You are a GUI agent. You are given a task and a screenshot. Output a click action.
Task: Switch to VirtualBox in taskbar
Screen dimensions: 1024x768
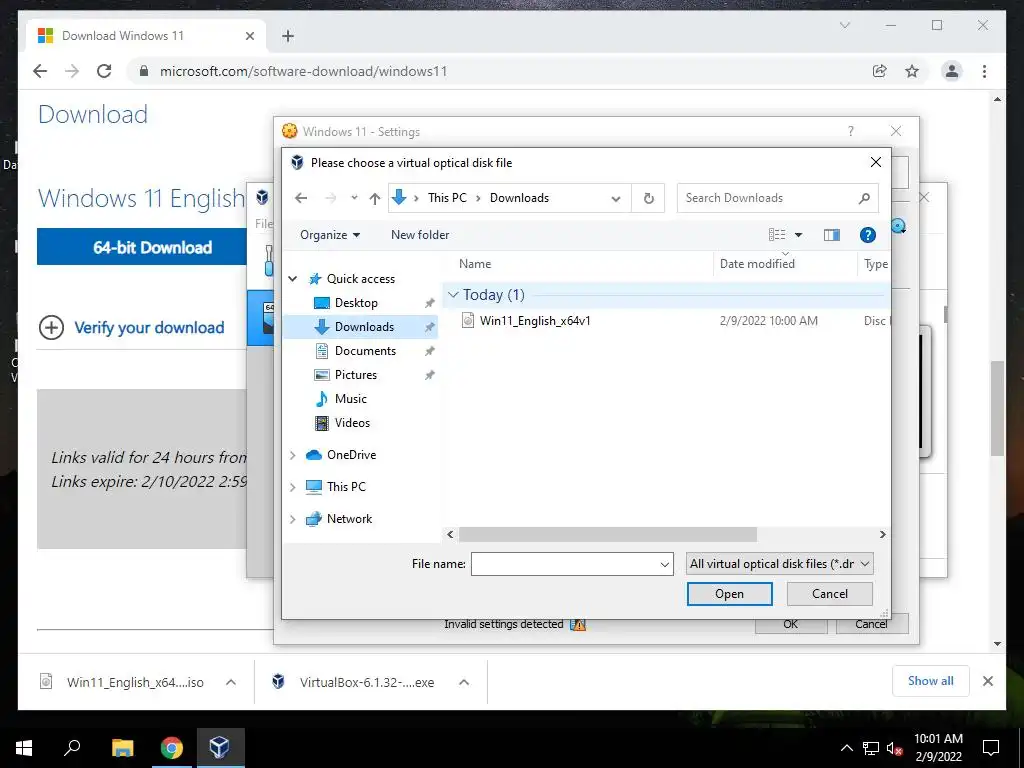(x=219, y=748)
